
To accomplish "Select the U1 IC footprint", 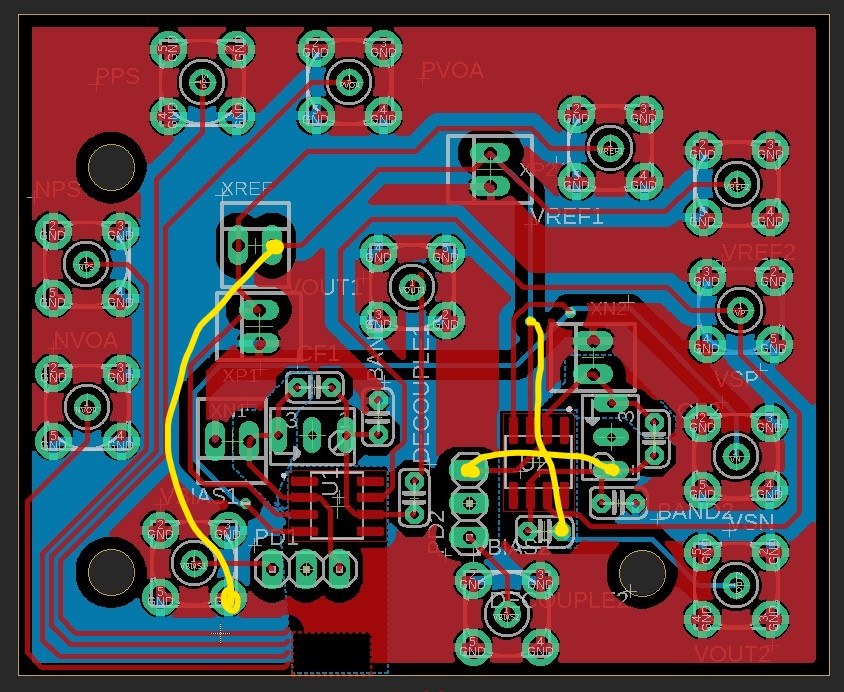I will 337,504.
